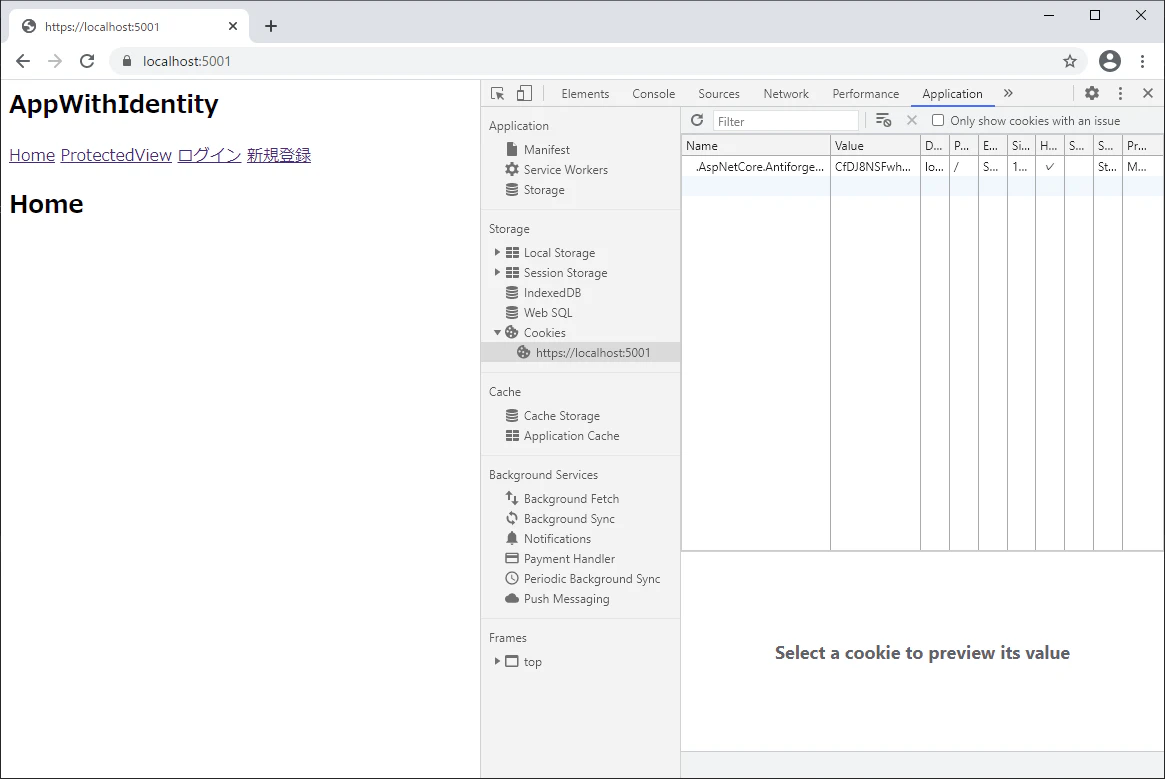Bookmark this page with star icon
The width and height of the screenshot is (1165, 779).
(1069, 61)
